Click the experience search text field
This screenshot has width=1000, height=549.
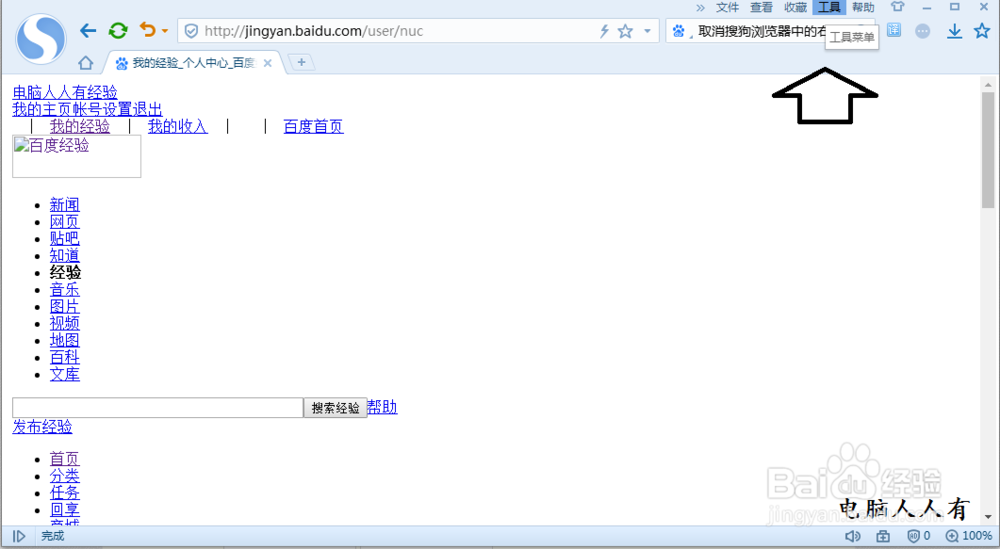158,407
